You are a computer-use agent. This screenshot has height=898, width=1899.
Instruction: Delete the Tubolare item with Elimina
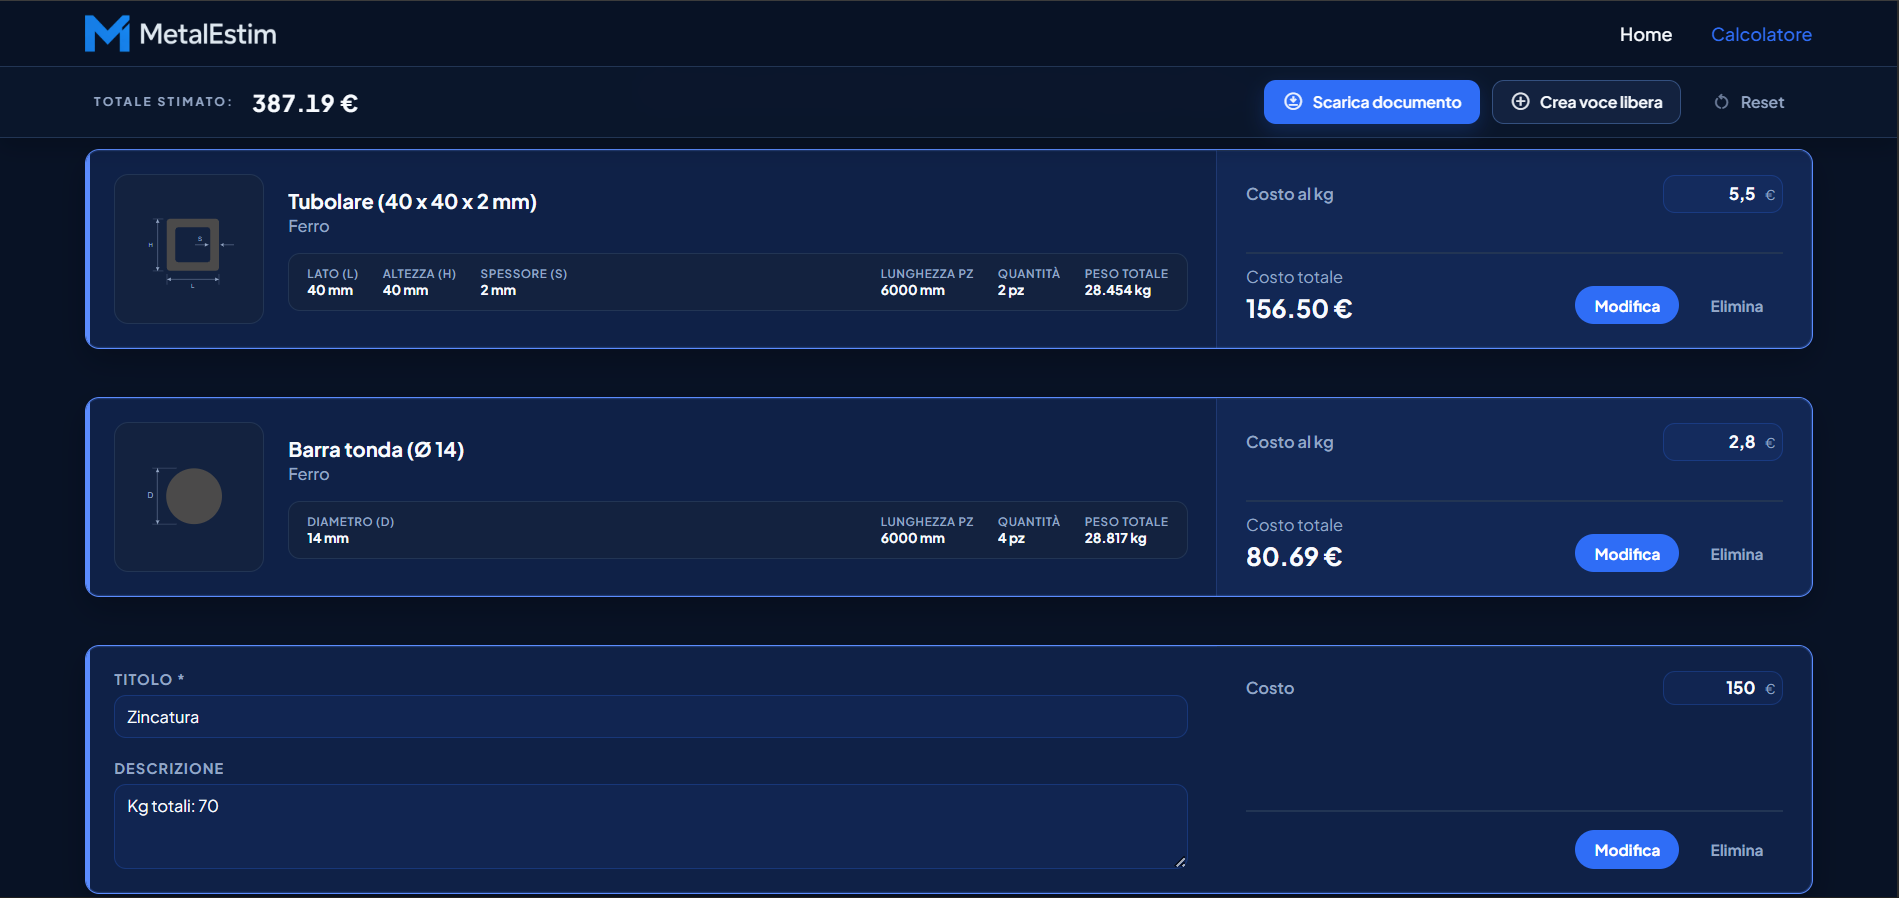click(x=1736, y=306)
